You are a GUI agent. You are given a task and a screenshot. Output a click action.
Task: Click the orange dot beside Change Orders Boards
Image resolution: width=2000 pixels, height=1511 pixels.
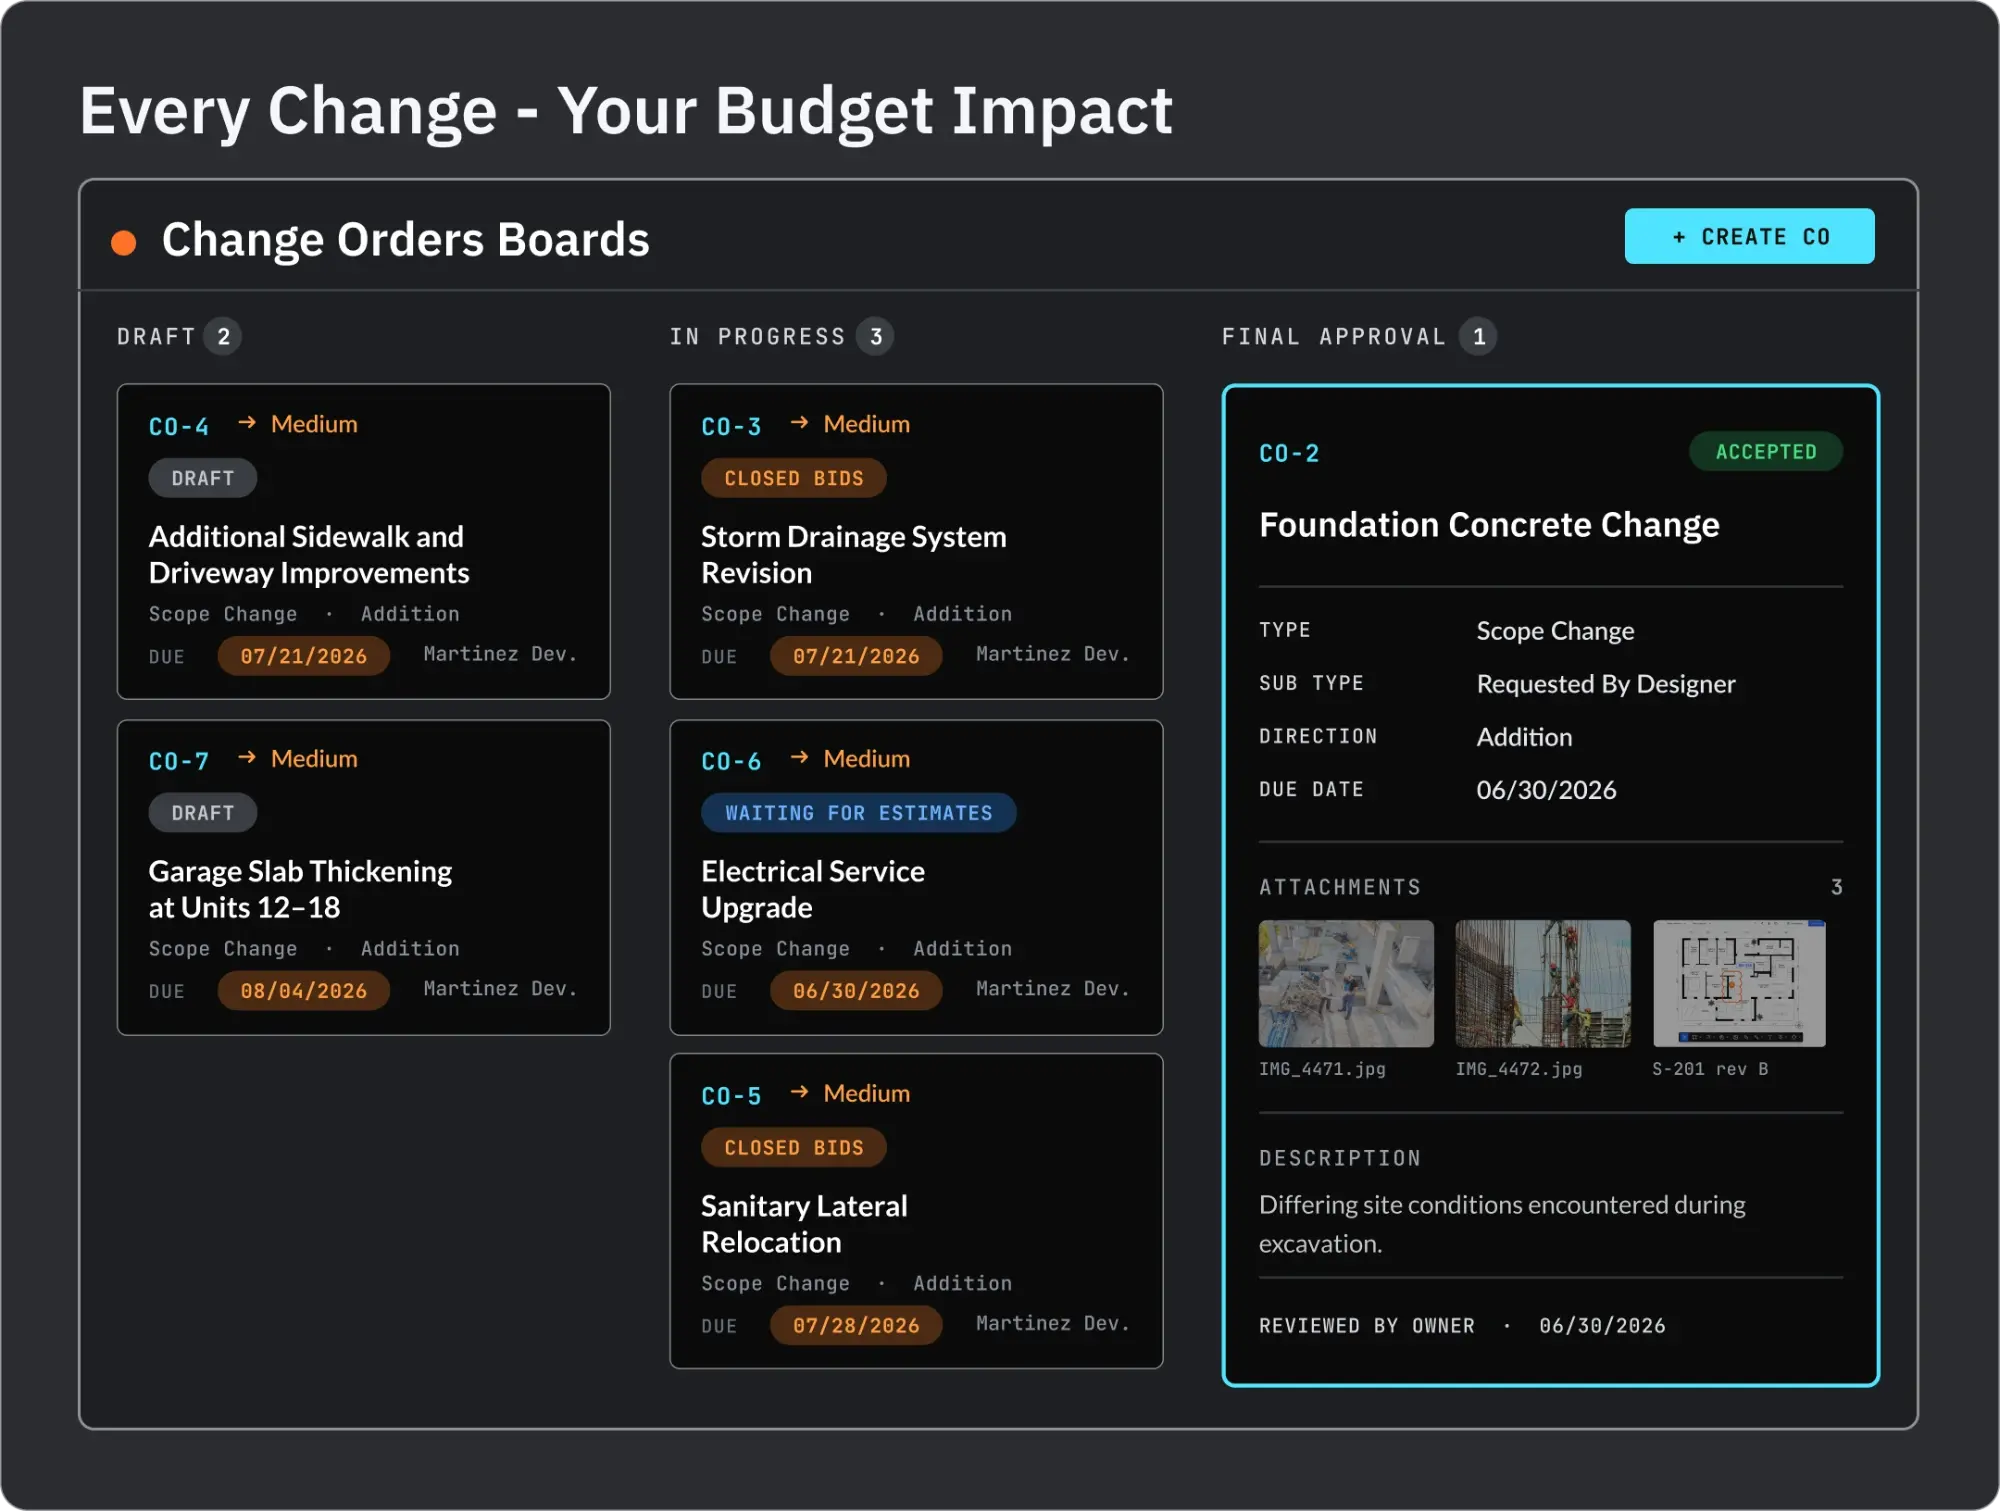click(124, 243)
